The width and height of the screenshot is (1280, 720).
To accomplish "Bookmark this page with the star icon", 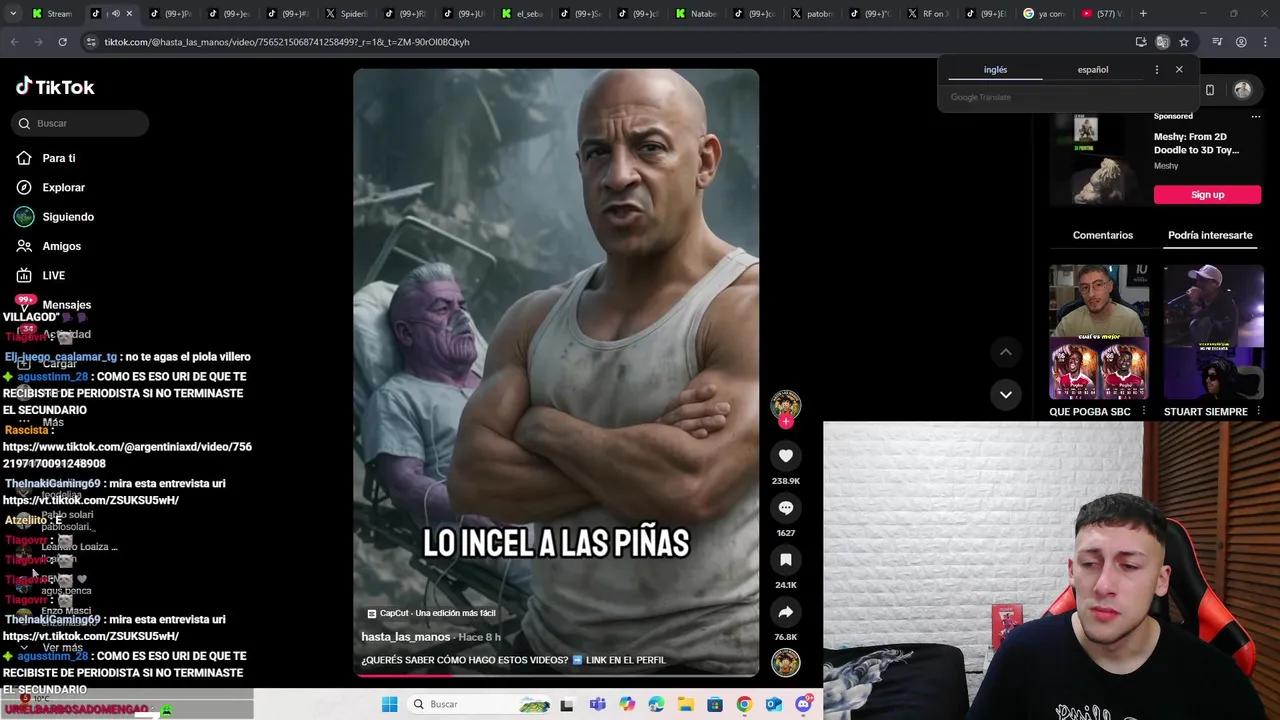I will [1184, 42].
